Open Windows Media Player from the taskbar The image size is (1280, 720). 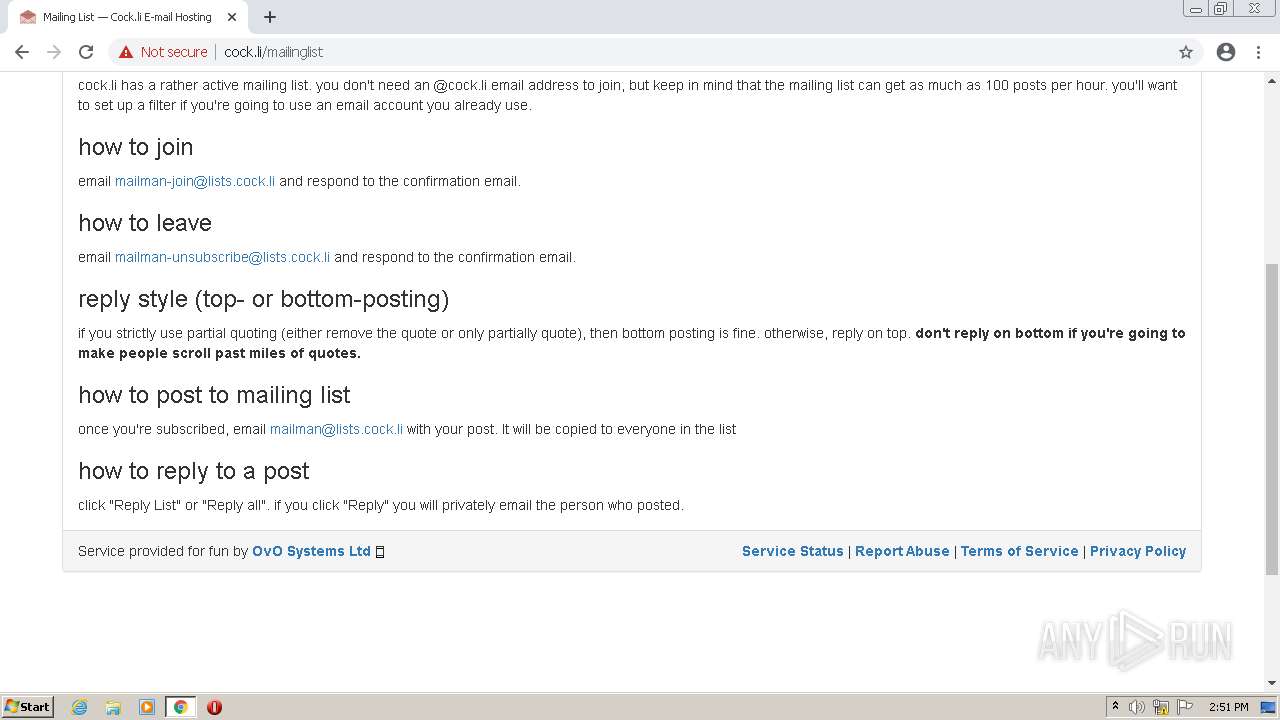coord(147,707)
